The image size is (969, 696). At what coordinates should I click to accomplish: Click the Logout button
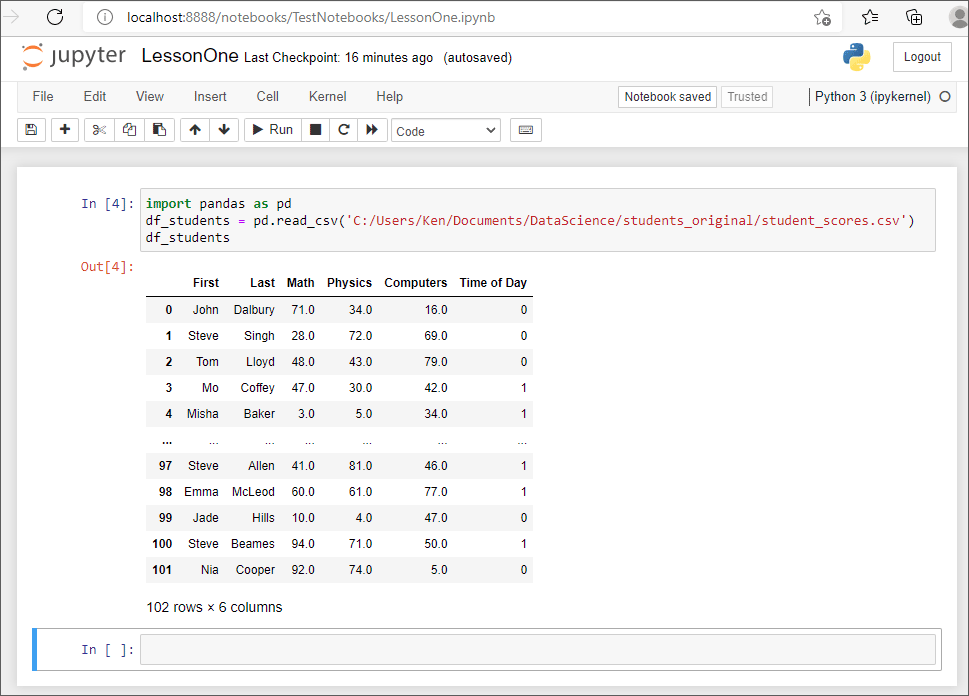[922, 57]
